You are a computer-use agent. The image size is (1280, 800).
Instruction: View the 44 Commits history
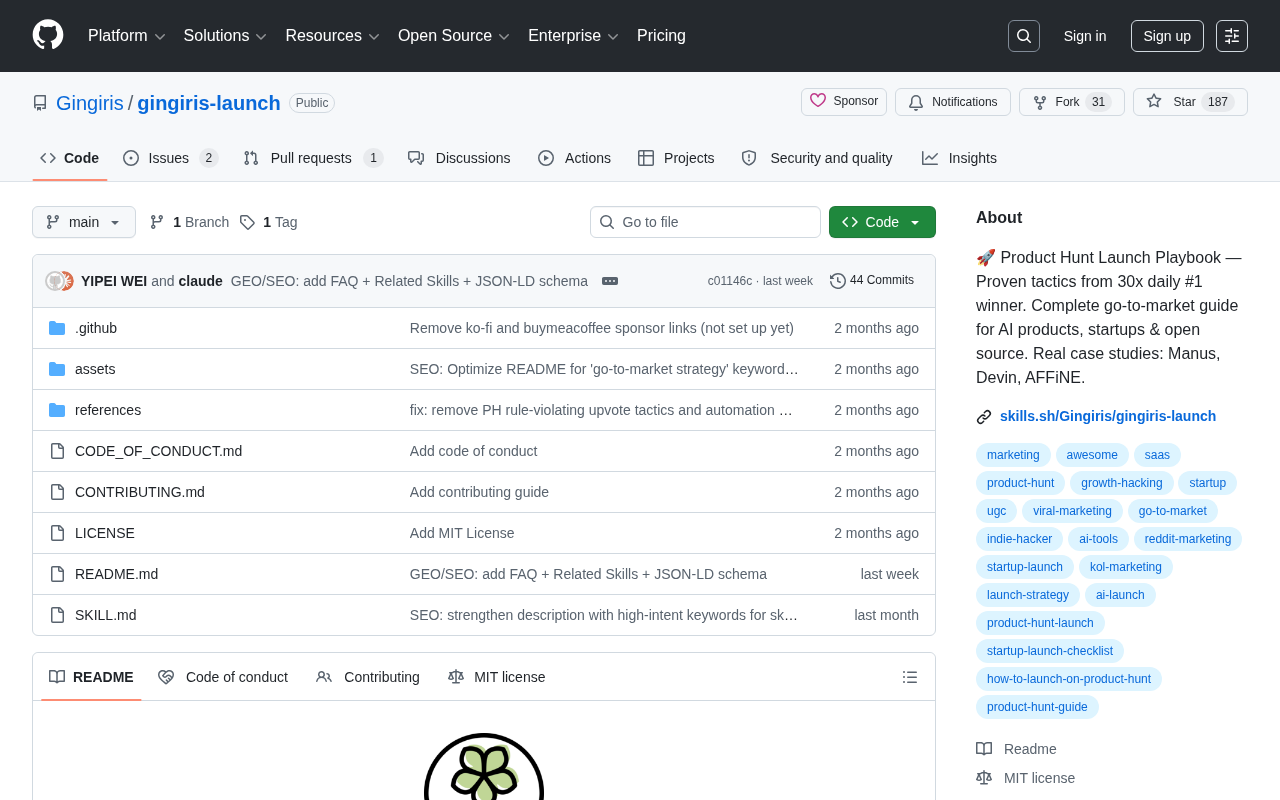(x=872, y=281)
